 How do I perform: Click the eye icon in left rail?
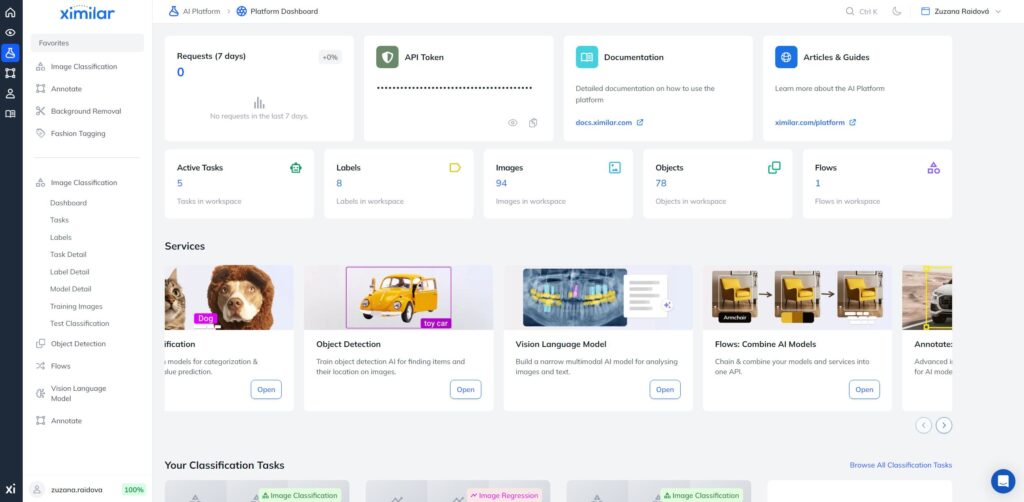click(10, 33)
